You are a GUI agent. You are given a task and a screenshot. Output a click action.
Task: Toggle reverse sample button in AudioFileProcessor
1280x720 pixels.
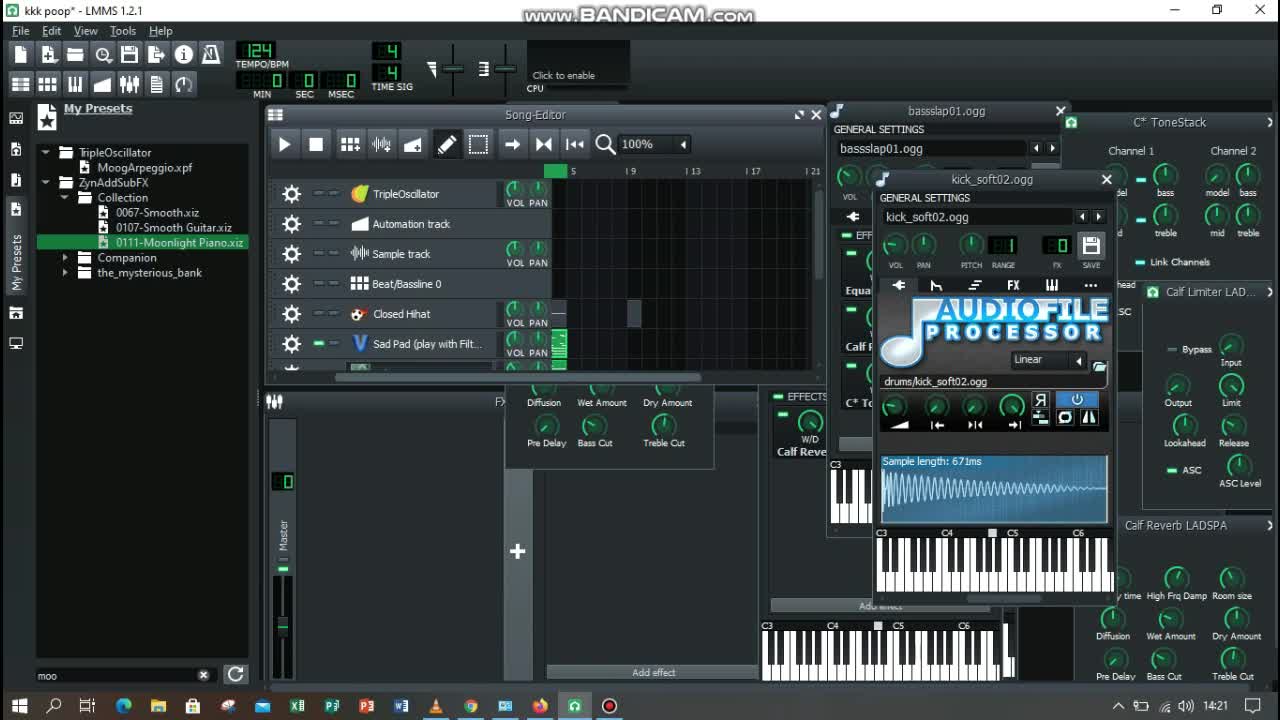1040,400
